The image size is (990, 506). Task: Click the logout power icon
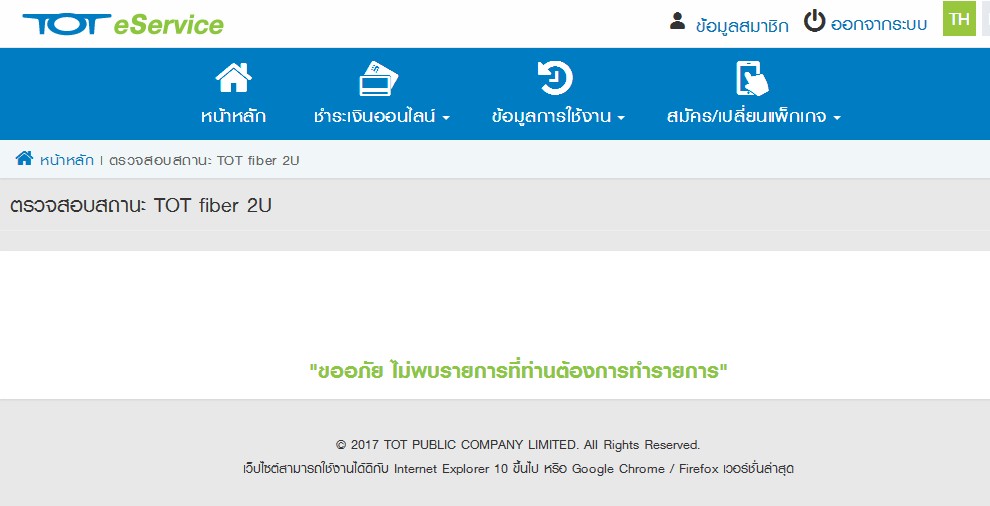[814, 21]
